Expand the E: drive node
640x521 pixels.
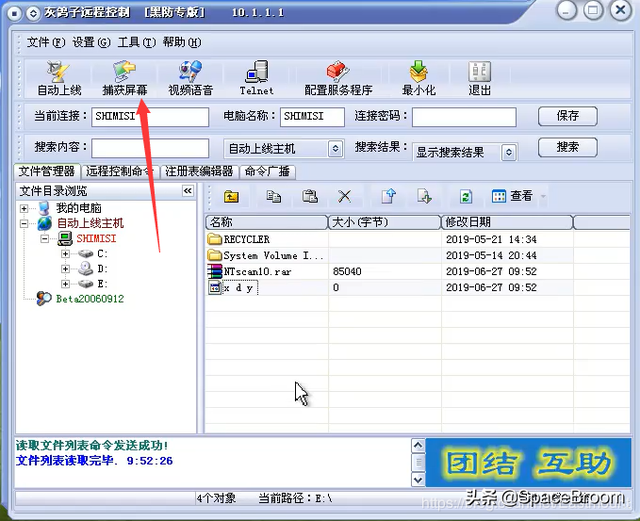(65, 284)
